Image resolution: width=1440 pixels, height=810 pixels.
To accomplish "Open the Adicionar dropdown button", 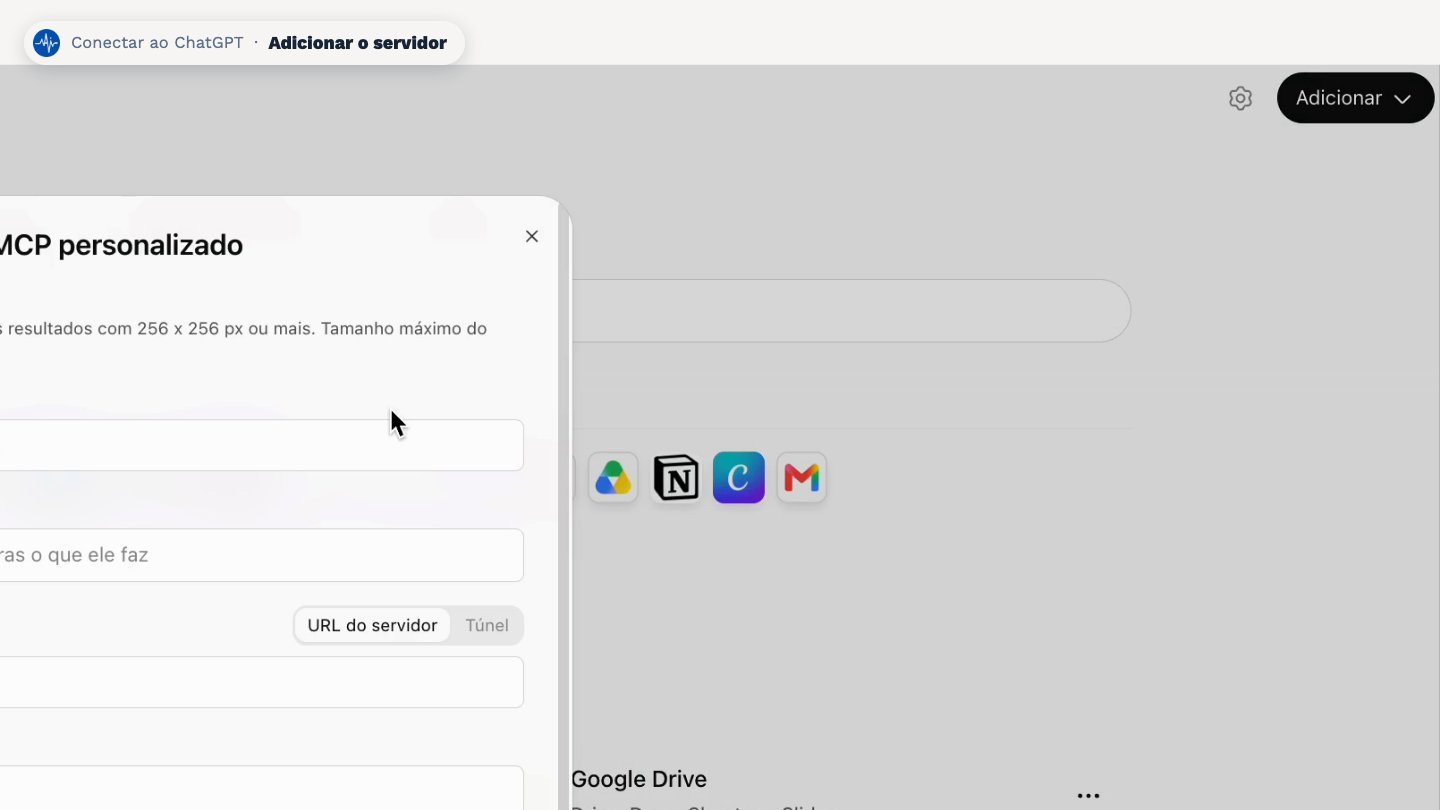I will tap(1355, 98).
